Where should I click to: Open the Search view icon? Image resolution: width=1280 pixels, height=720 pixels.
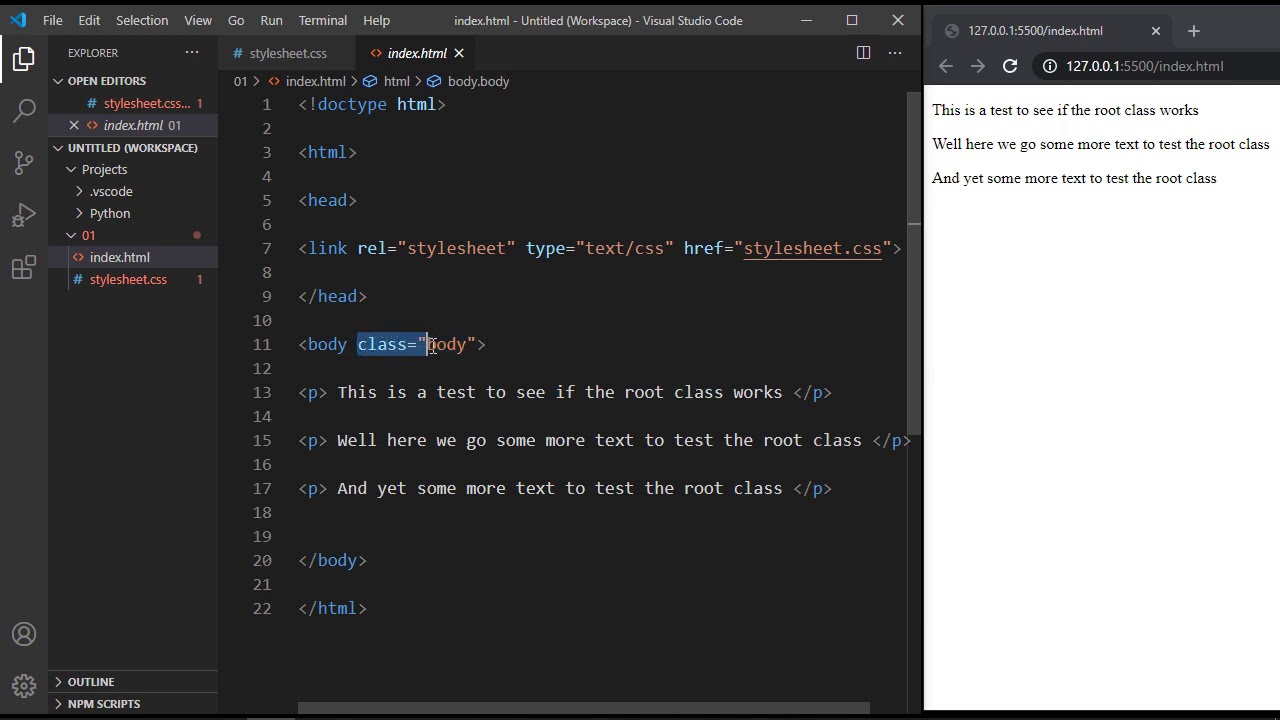click(x=24, y=110)
